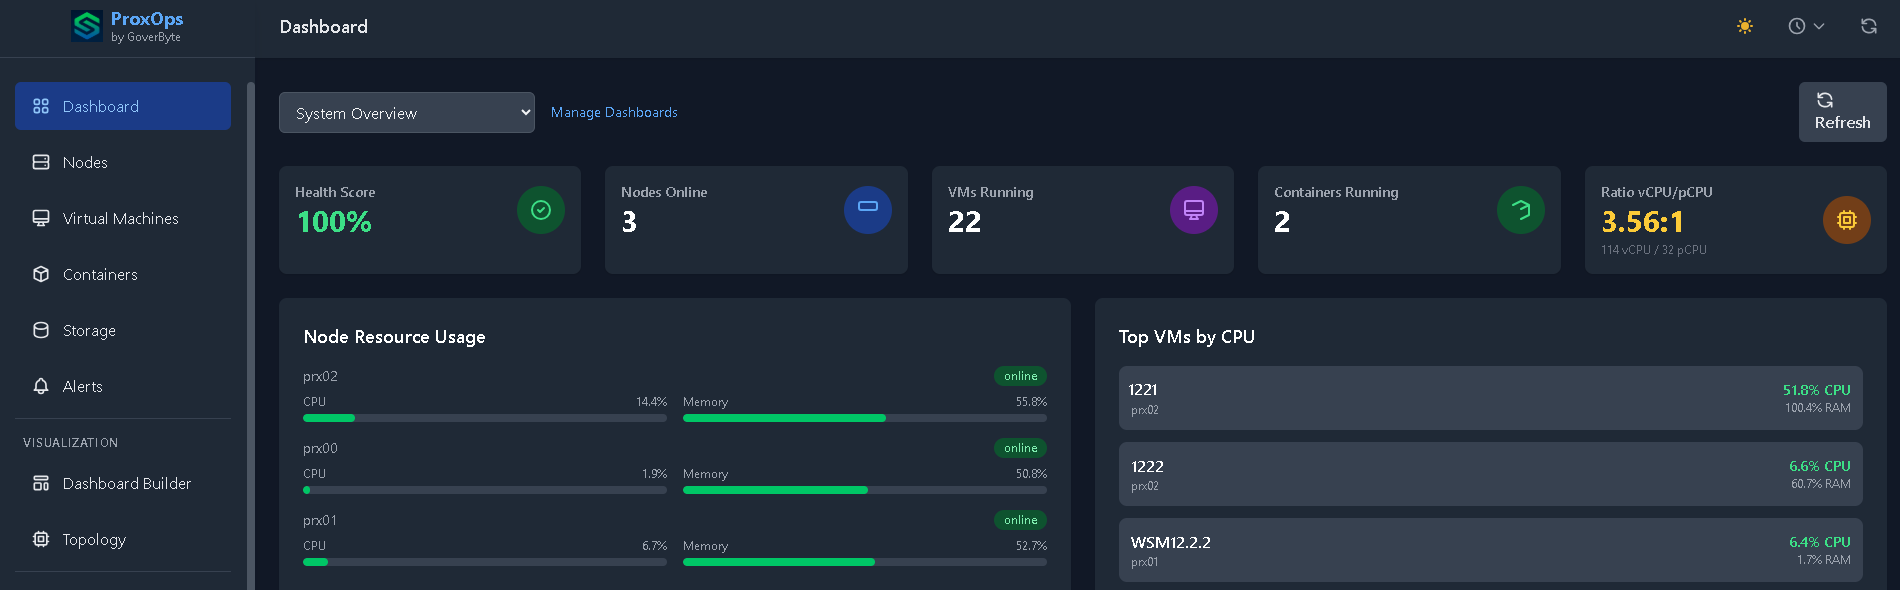Click the Dashboard Builder layout icon
1900x590 pixels.
coord(41,483)
